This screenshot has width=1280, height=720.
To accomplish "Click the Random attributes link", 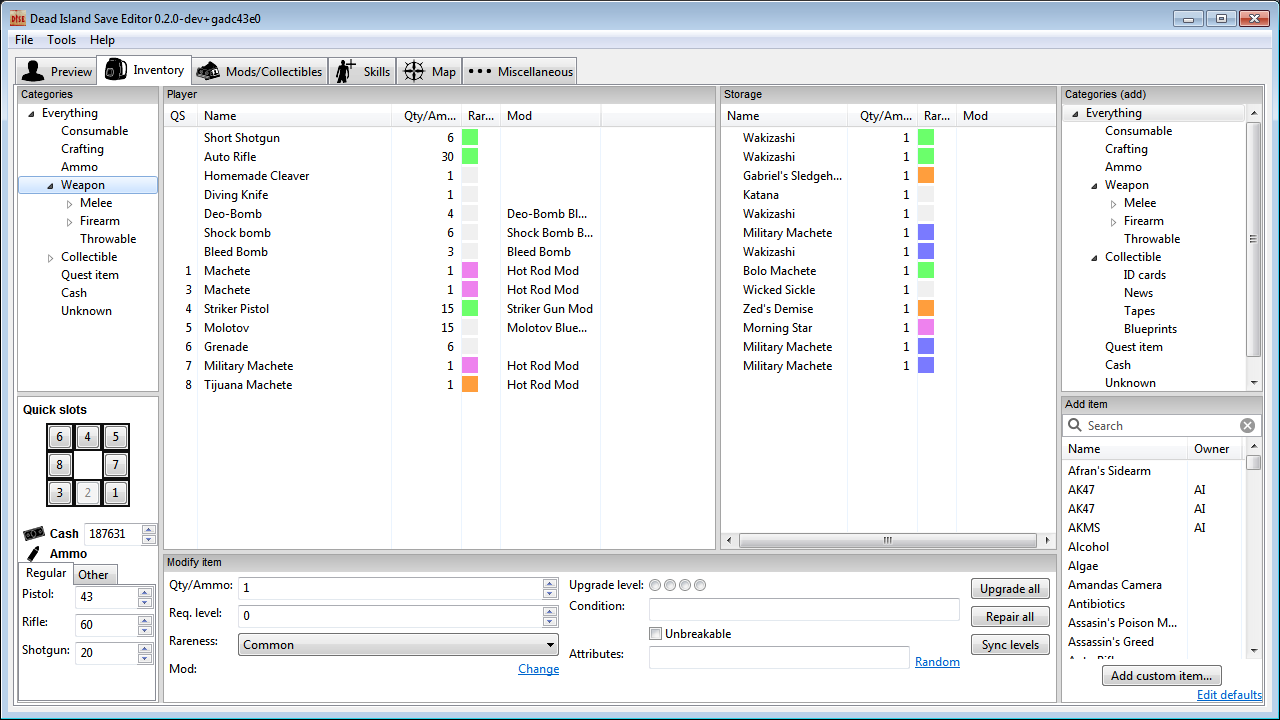I will click(937, 661).
